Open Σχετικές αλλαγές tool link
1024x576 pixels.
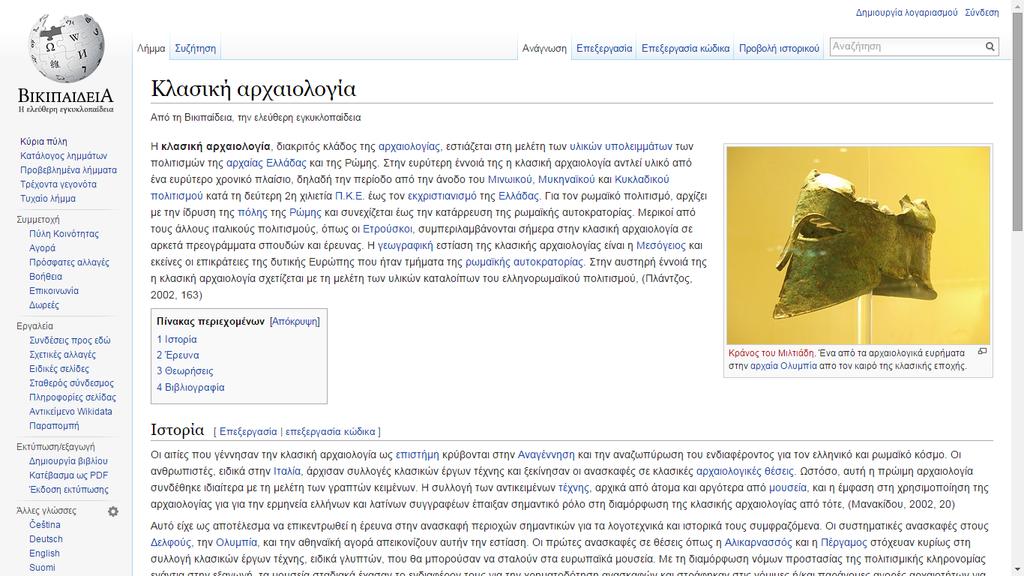coord(63,355)
